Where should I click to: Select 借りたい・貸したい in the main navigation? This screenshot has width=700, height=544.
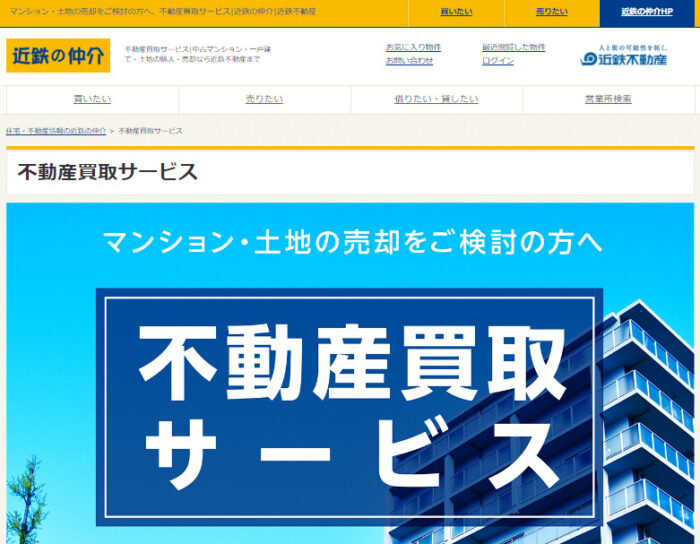(x=436, y=99)
